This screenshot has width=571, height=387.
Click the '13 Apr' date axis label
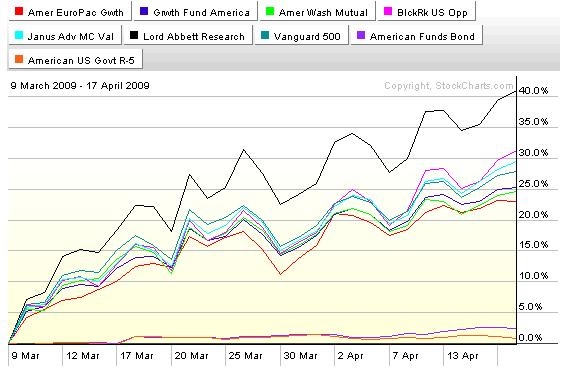coord(462,356)
